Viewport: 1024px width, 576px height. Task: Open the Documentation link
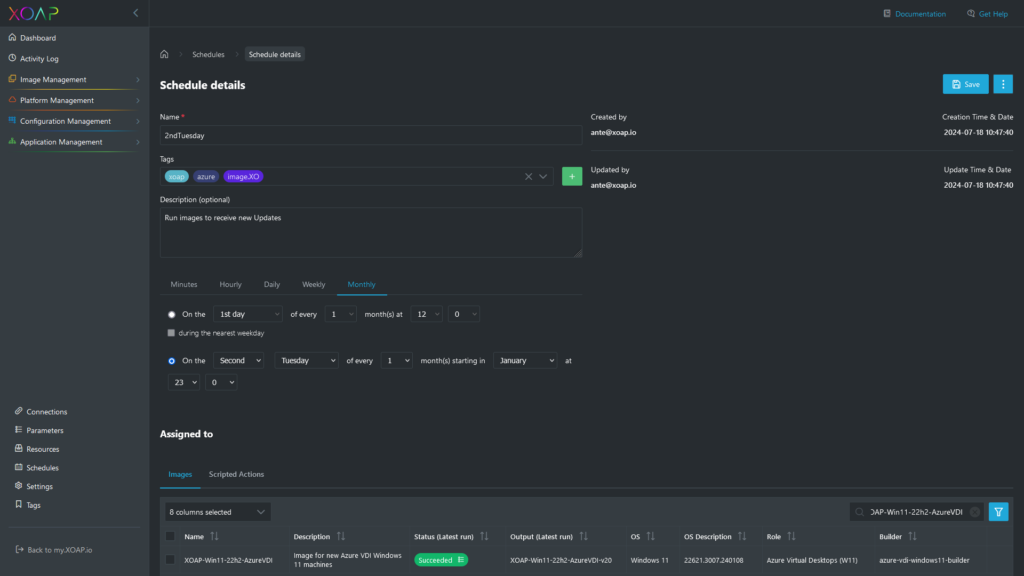[x=914, y=14]
